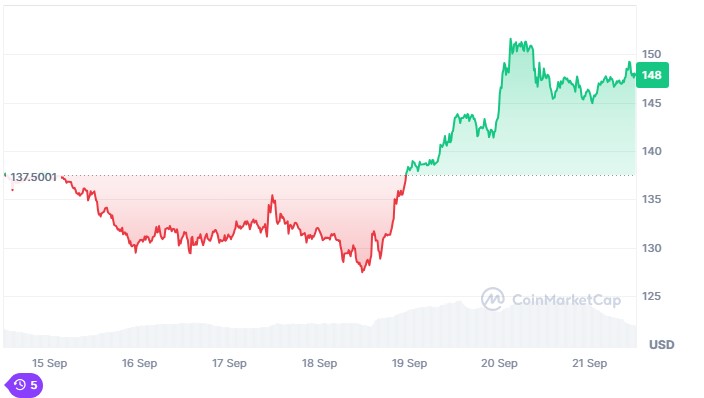704x398 pixels.
Task: Click the 130 price axis label
Action: 651,248
